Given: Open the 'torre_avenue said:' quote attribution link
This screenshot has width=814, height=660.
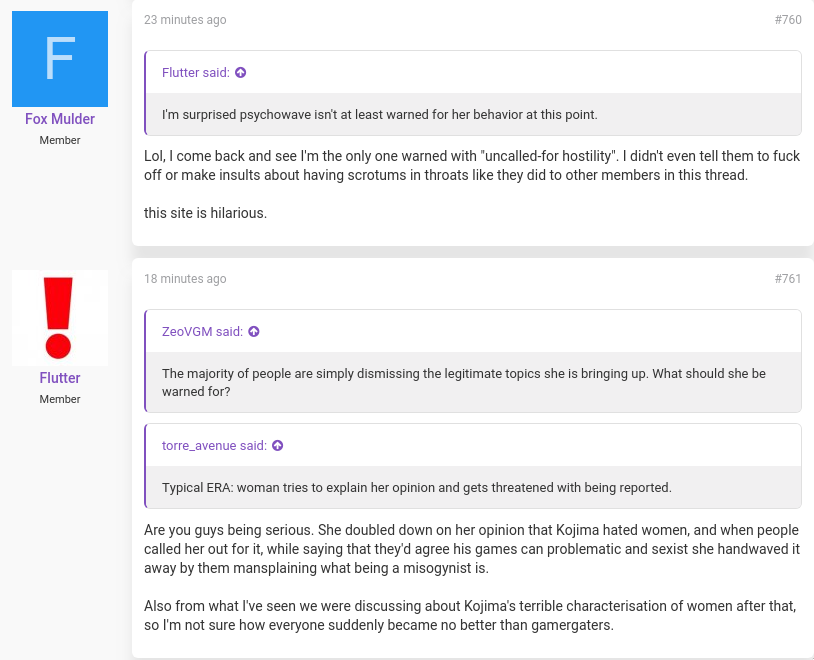Looking at the screenshot, I should [214, 446].
